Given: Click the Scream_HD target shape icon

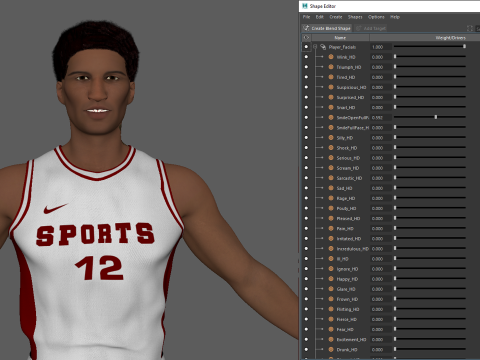Looking at the screenshot, I should (331, 168).
